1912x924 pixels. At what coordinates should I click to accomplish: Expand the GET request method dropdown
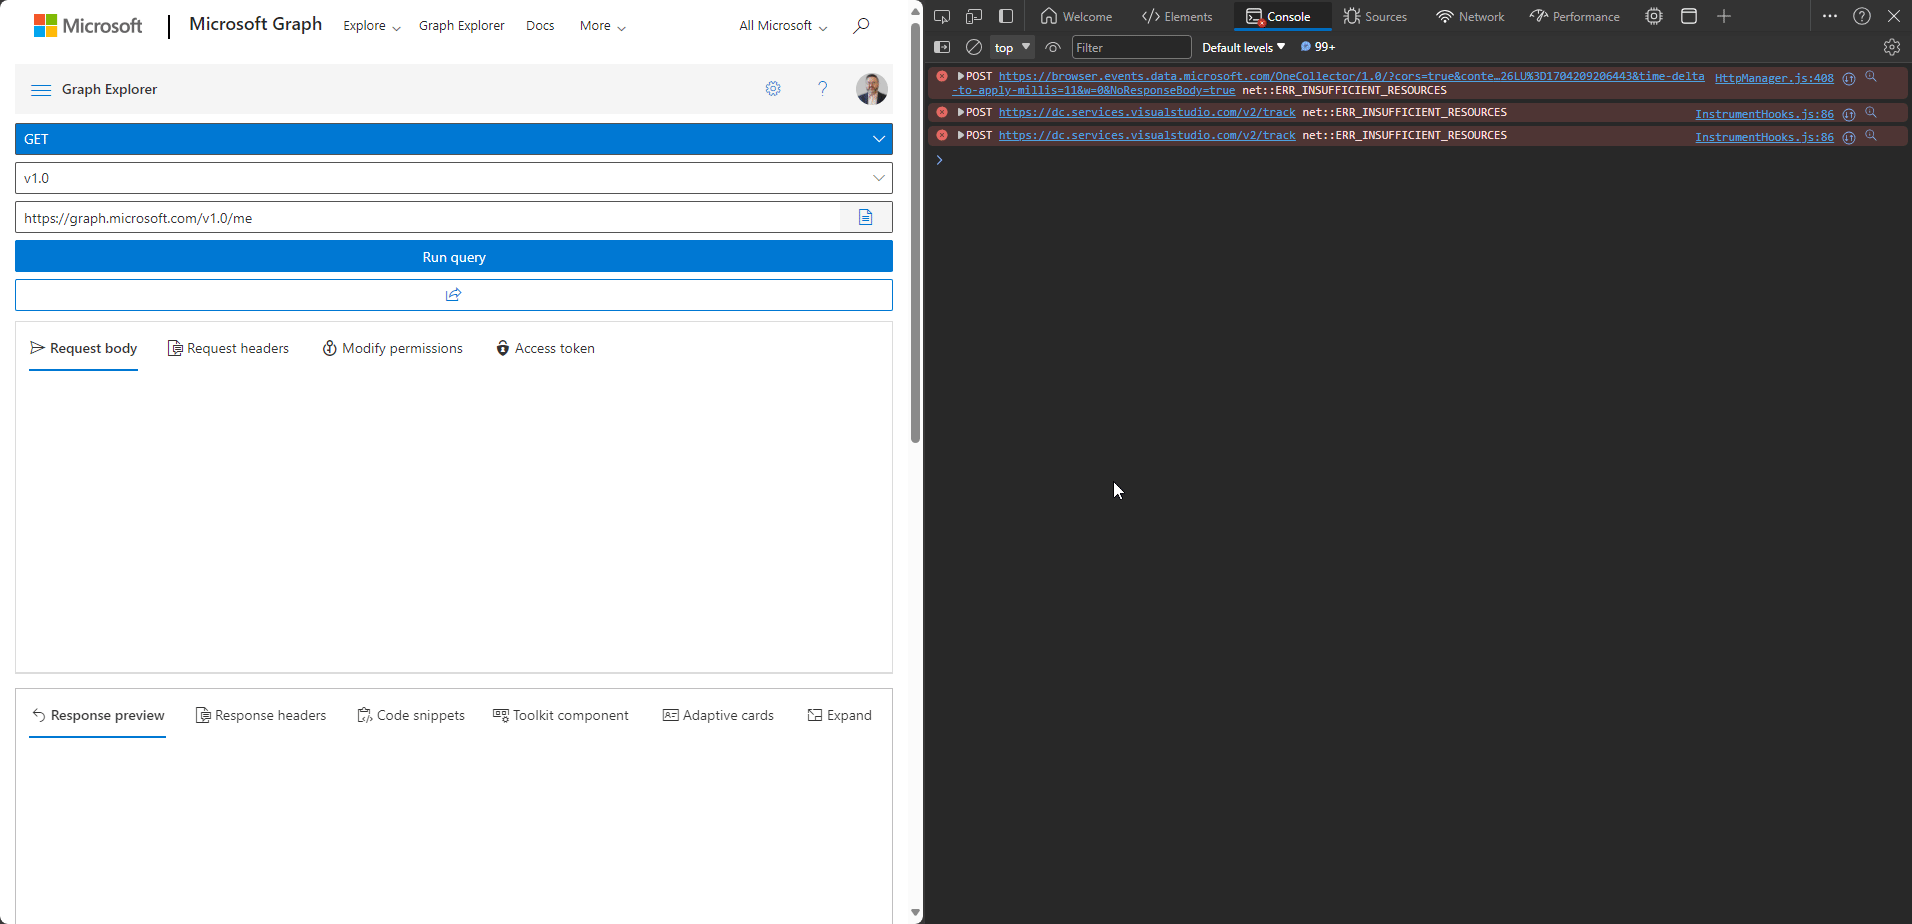(878, 138)
